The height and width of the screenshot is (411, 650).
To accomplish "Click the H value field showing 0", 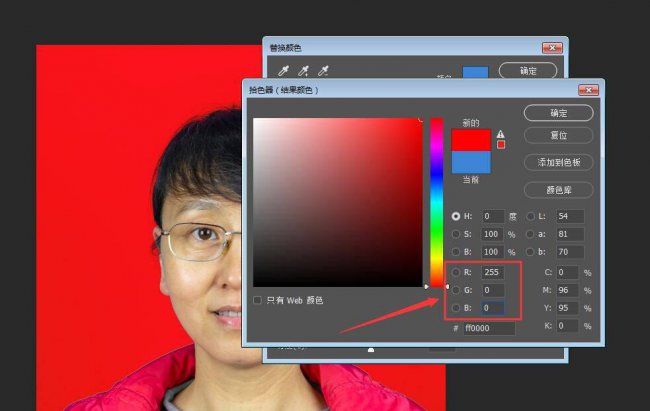I will (493, 216).
